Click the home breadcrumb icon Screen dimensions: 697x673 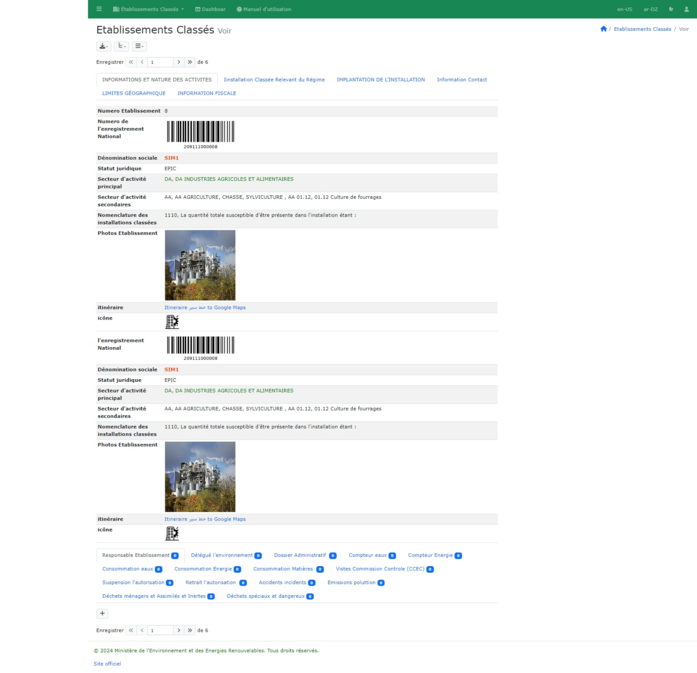(x=603, y=29)
